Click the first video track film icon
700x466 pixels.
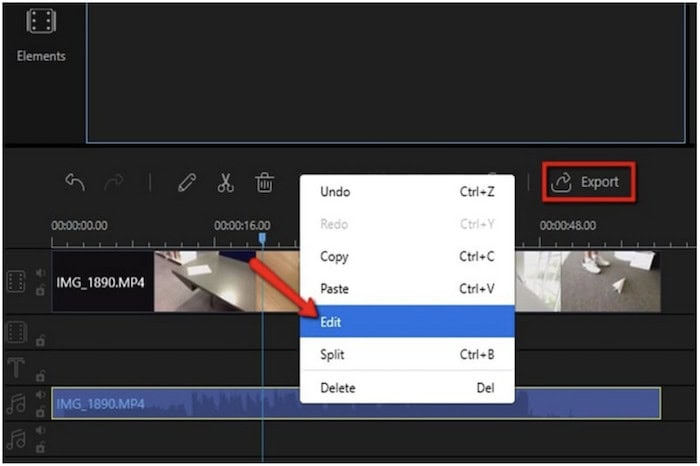pos(17,282)
